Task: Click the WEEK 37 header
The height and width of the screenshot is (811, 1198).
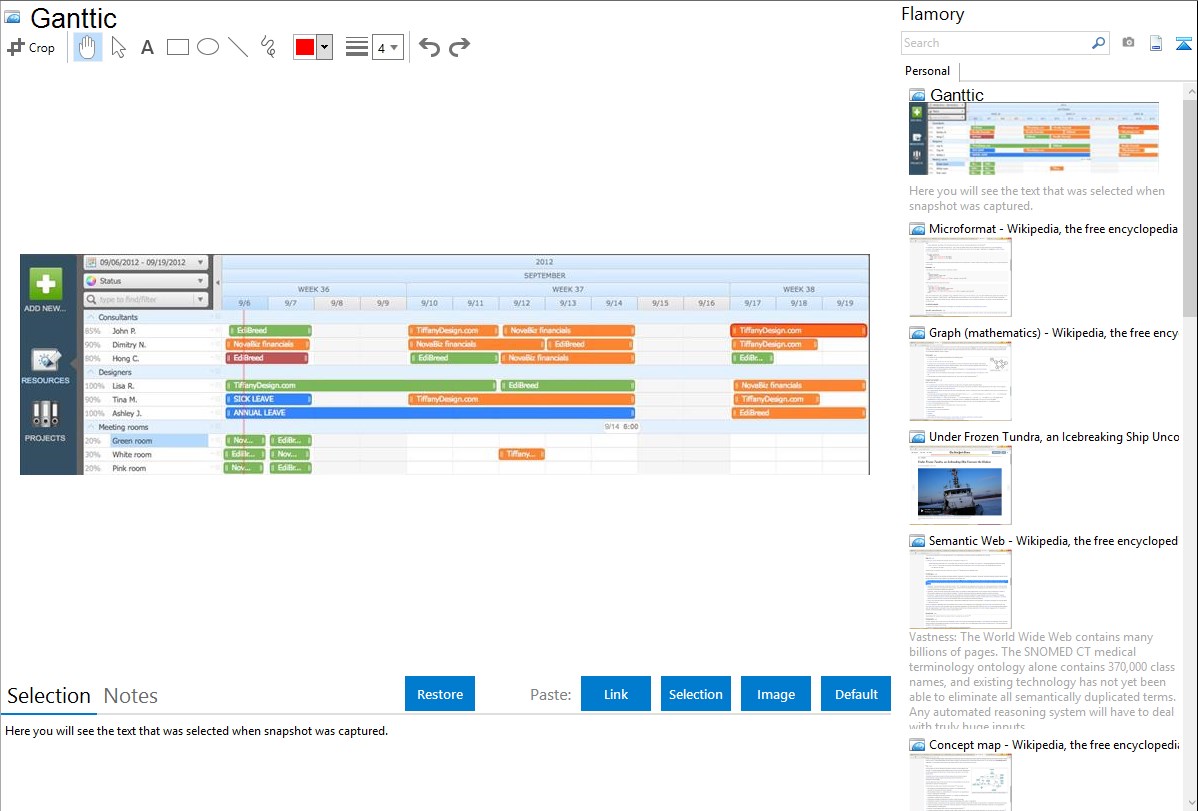Action: click(568, 289)
